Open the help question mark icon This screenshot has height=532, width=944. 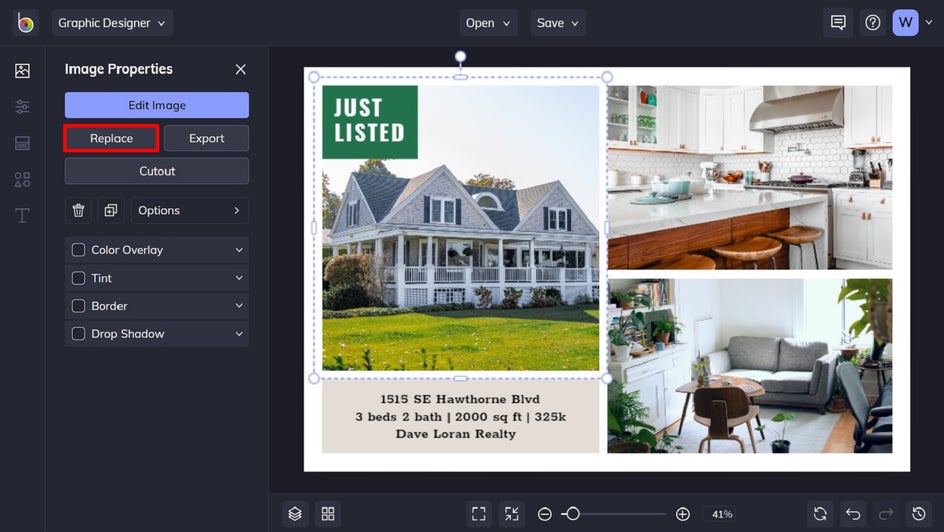pos(873,23)
